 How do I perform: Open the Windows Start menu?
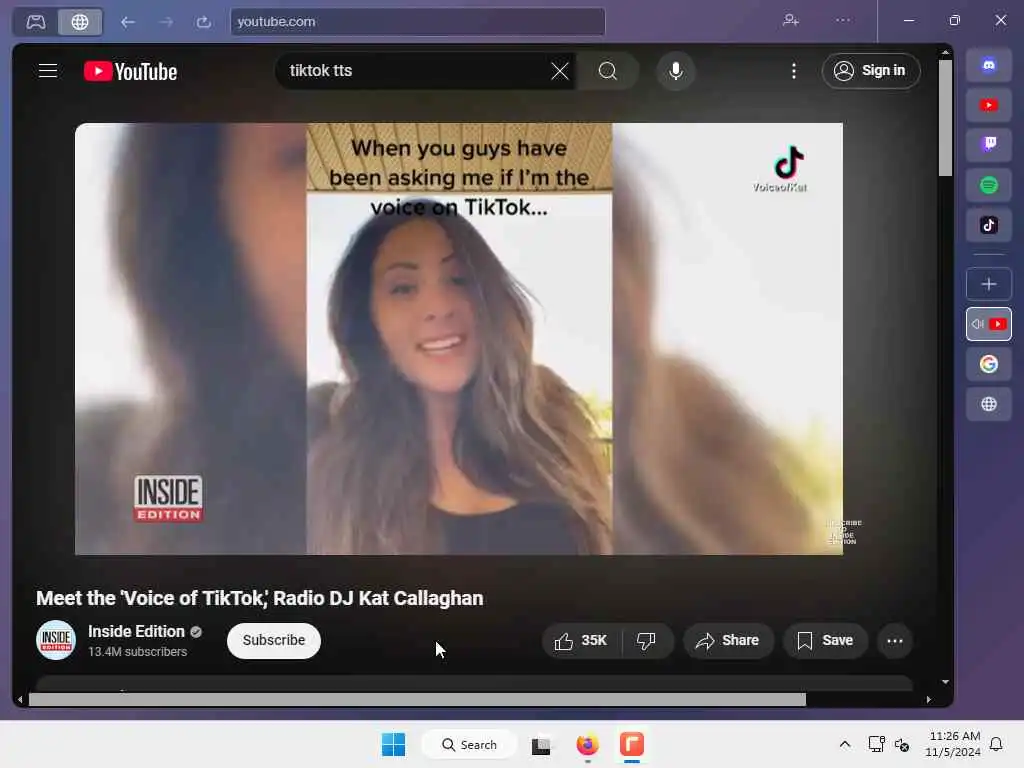click(x=393, y=744)
